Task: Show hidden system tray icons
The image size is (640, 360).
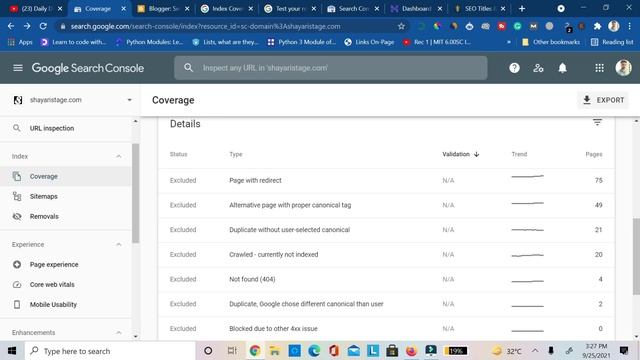Action: click(x=535, y=351)
